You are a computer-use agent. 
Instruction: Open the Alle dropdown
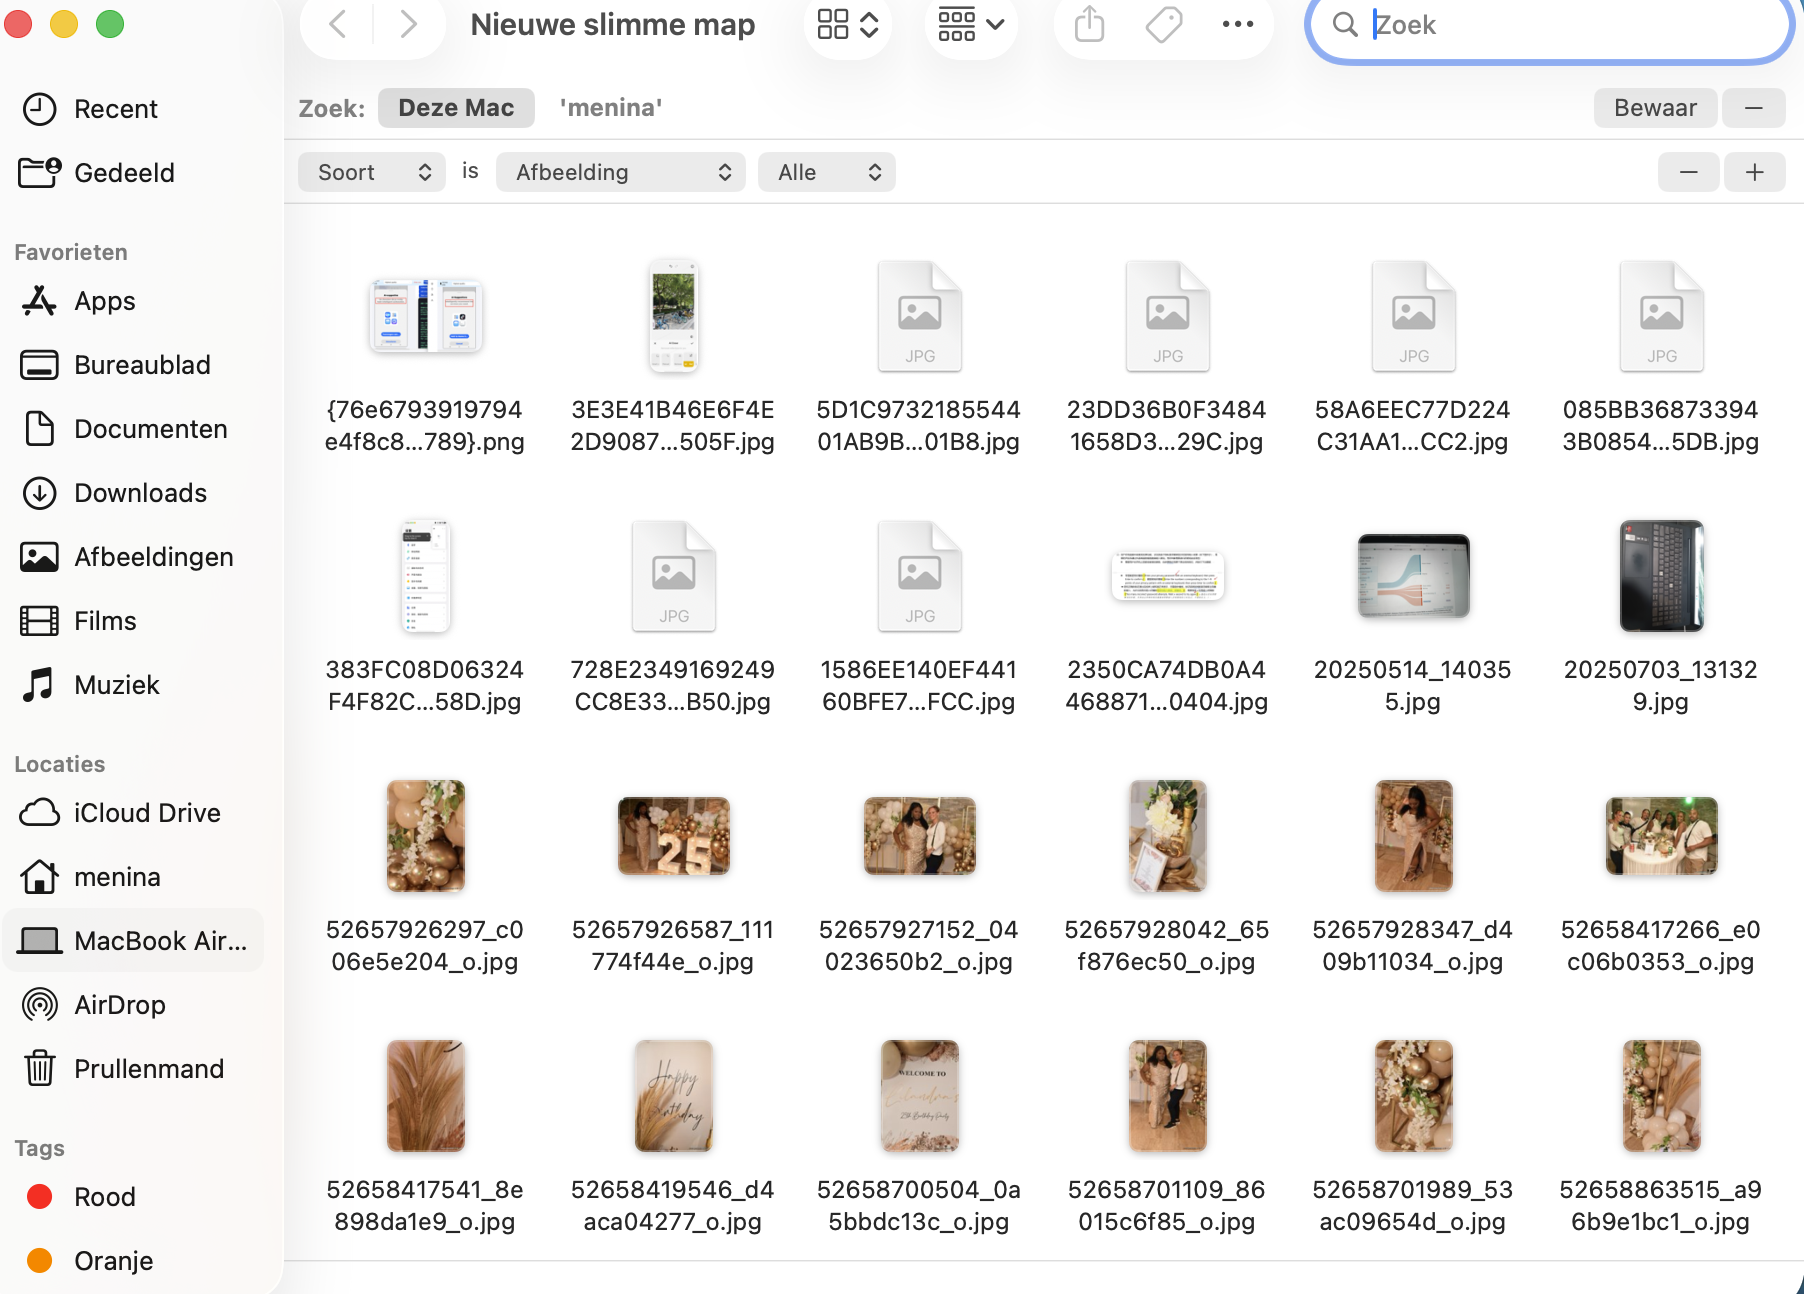coord(826,172)
